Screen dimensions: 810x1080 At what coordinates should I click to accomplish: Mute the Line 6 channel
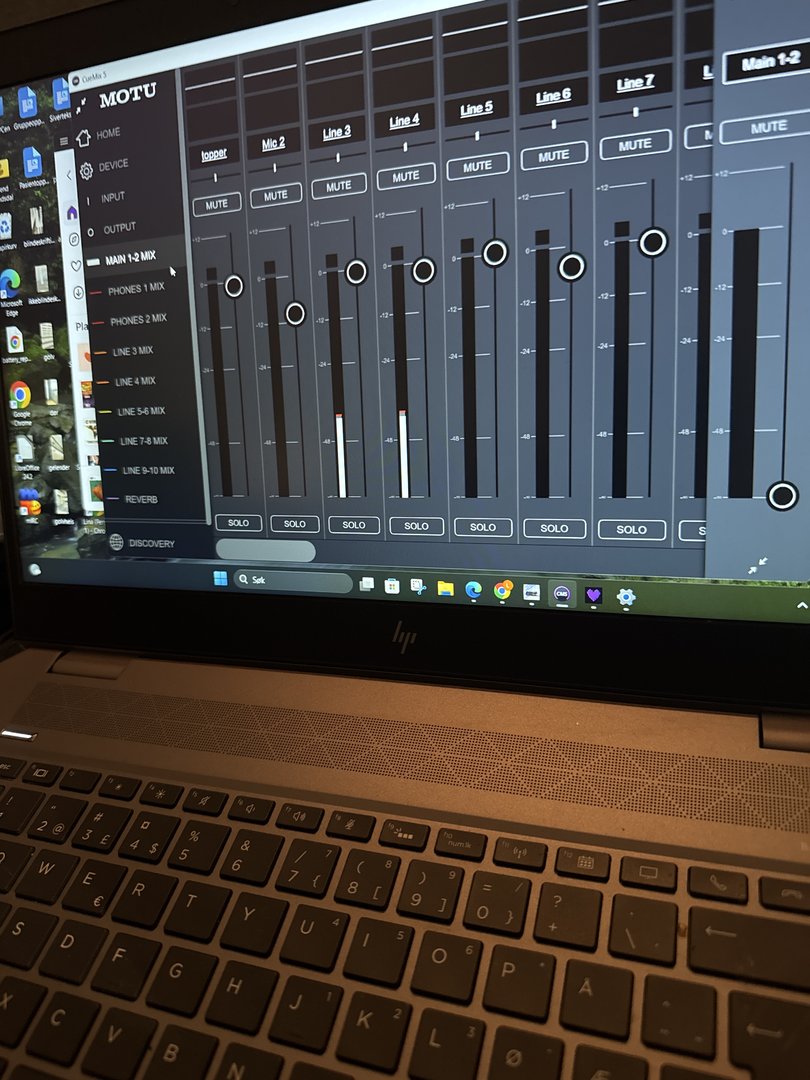click(x=554, y=156)
